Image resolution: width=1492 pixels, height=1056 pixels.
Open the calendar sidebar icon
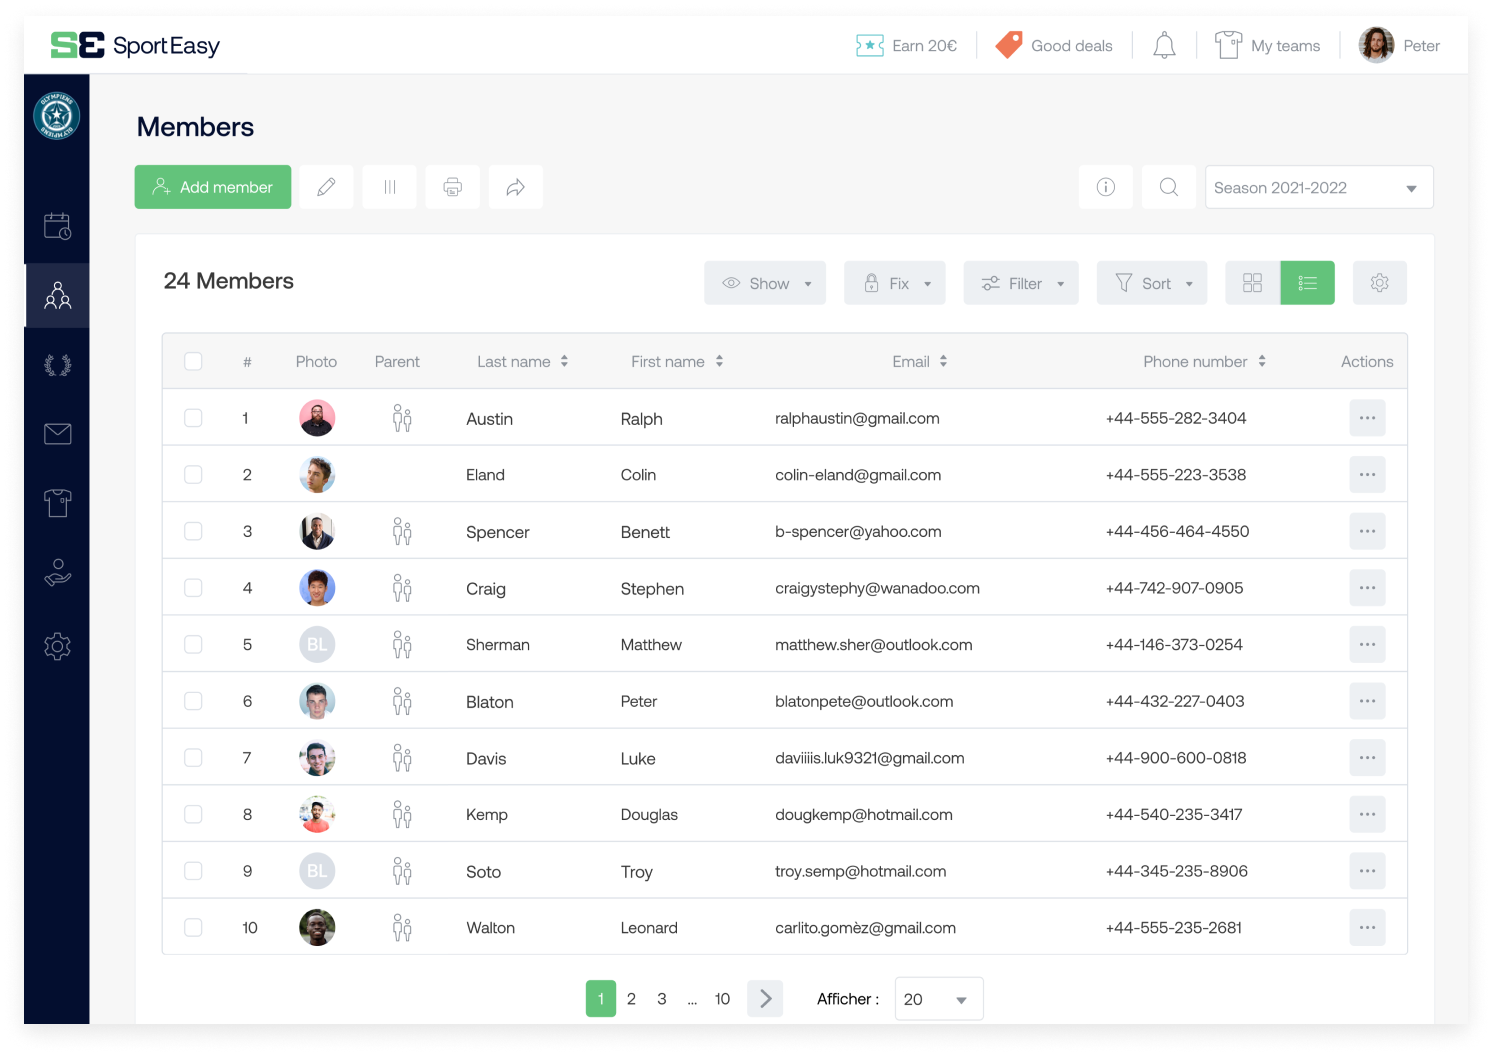57,228
